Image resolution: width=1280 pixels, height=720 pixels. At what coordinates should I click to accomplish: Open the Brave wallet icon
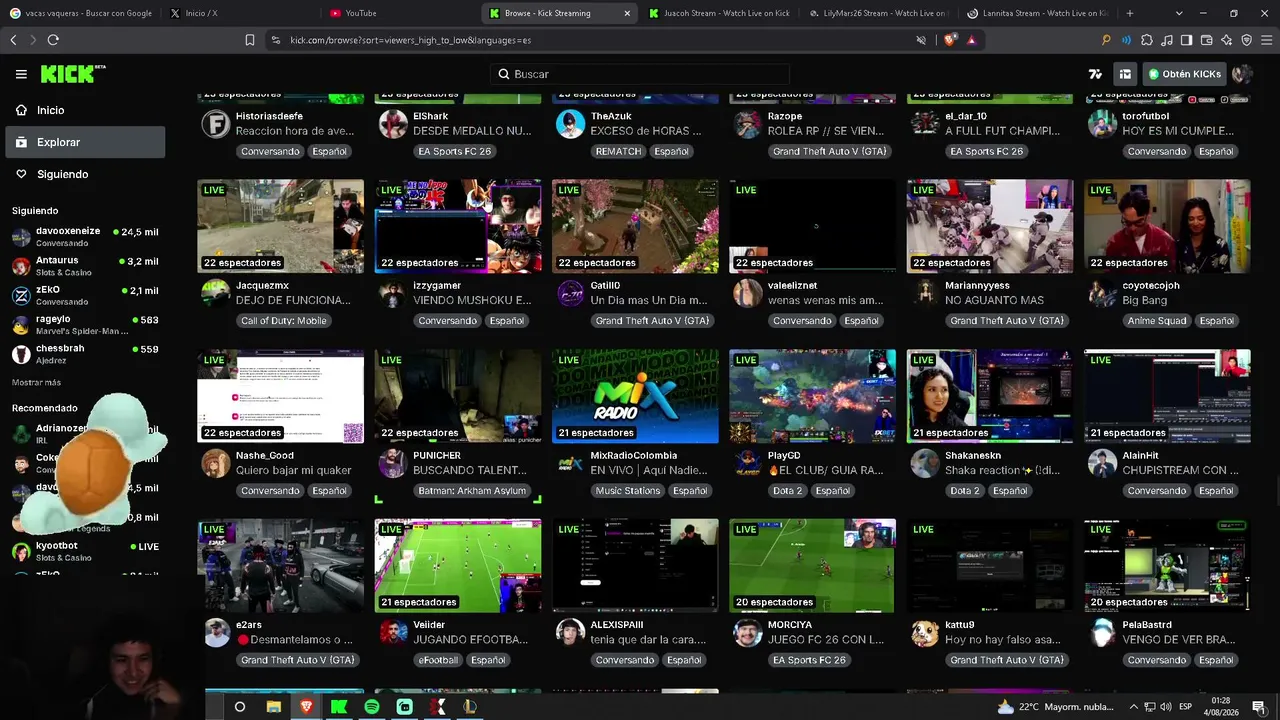pyautogui.click(x=1206, y=40)
